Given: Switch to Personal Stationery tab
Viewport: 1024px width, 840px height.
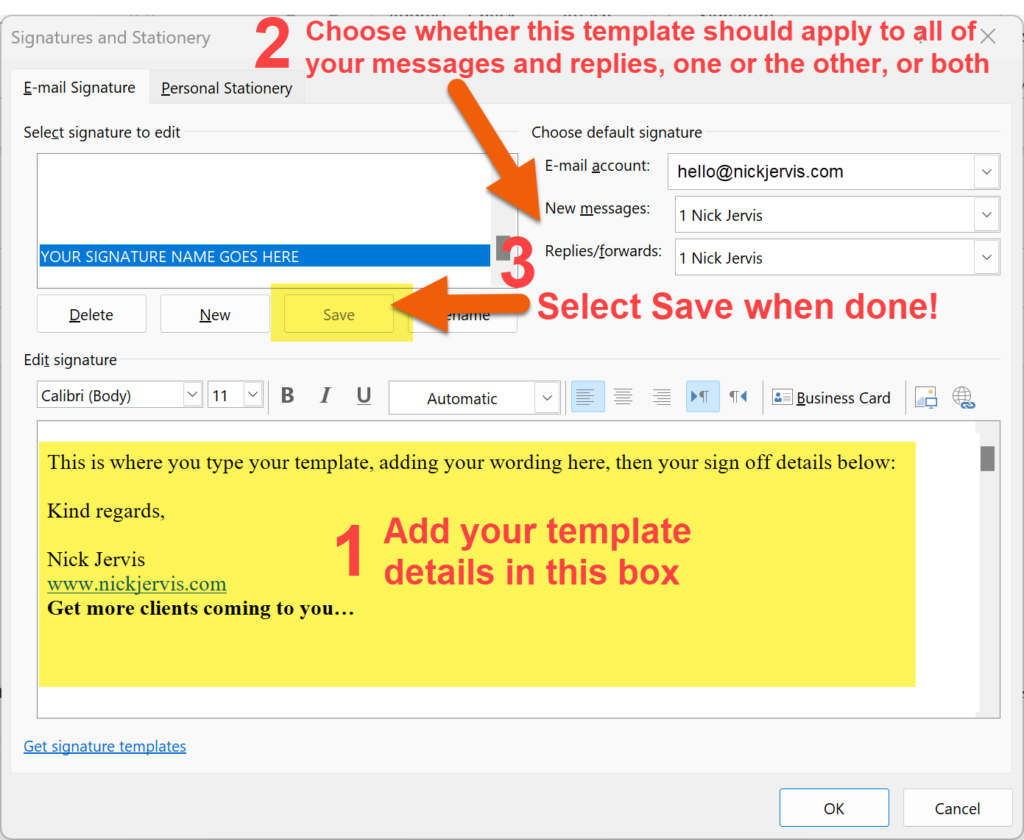Looking at the screenshot, I should [x=227, y=88].
